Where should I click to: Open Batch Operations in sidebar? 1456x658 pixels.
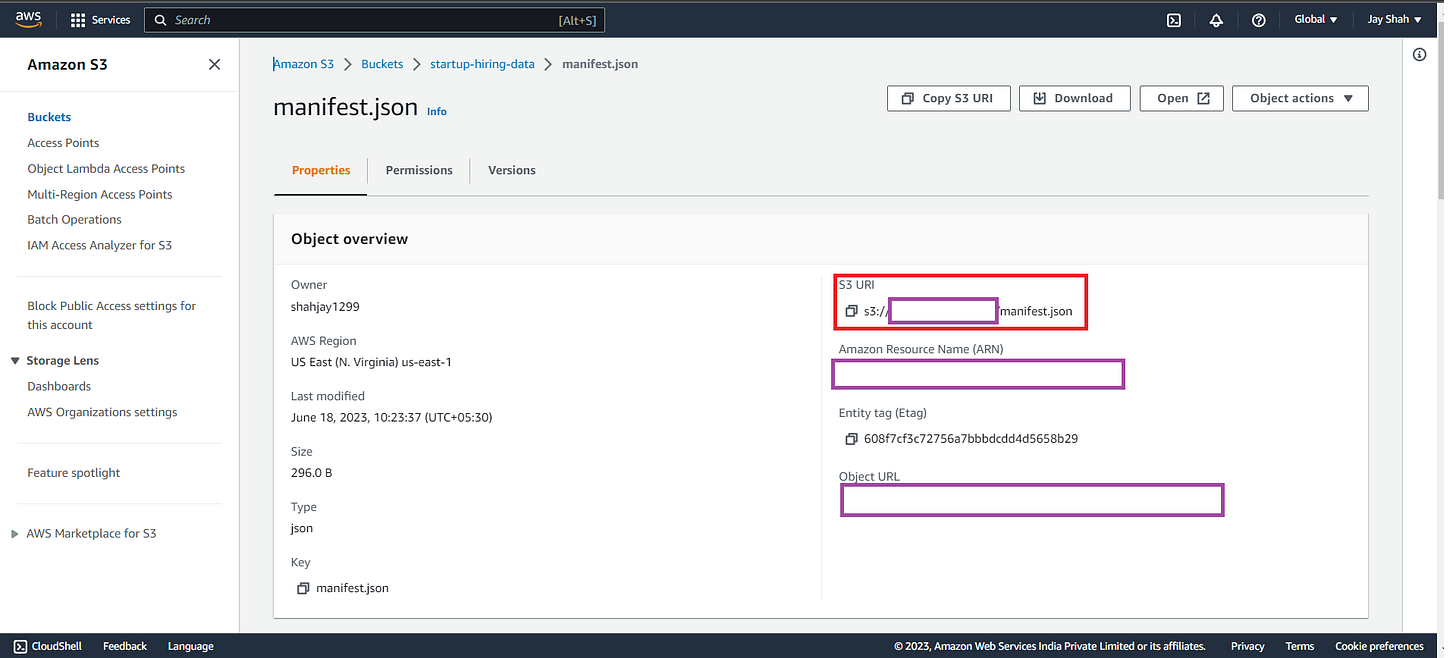click(x=74, y=219)
